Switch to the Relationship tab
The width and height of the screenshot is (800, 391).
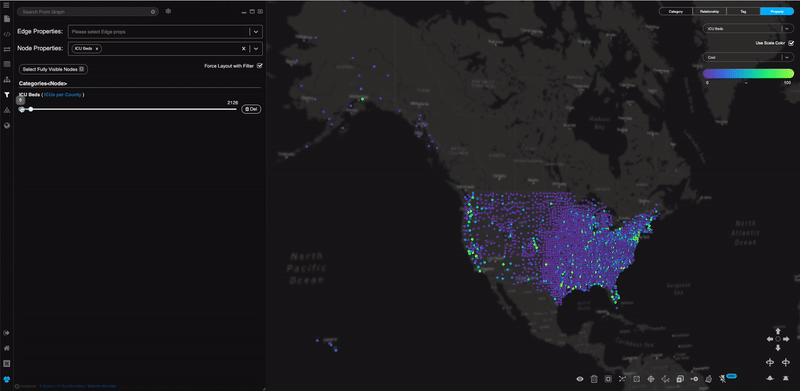709,11
